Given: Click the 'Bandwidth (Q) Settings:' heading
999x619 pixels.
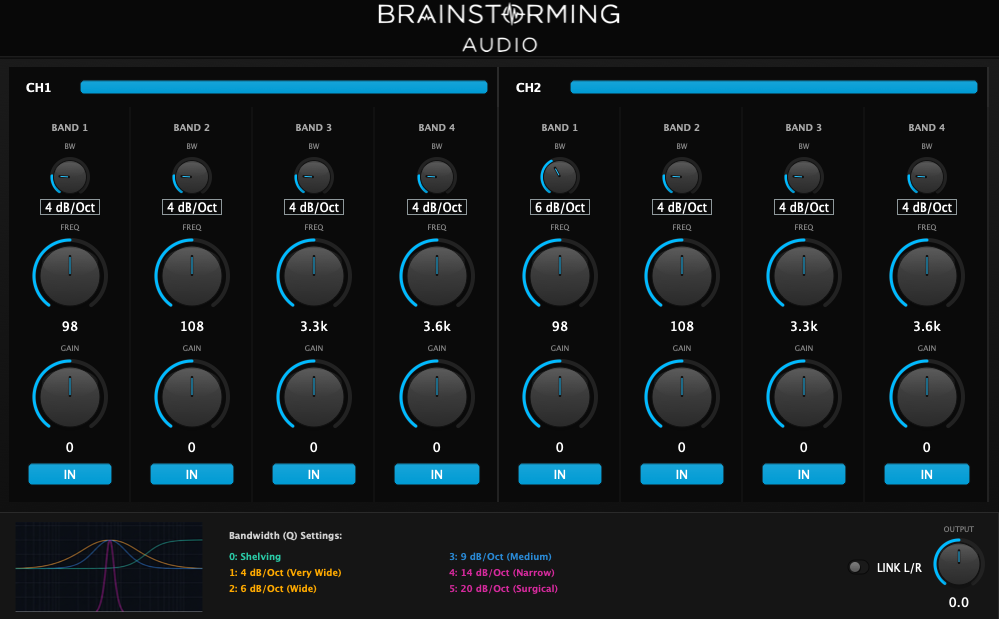Looking at the screenshot, I should [x=285, y=536].
